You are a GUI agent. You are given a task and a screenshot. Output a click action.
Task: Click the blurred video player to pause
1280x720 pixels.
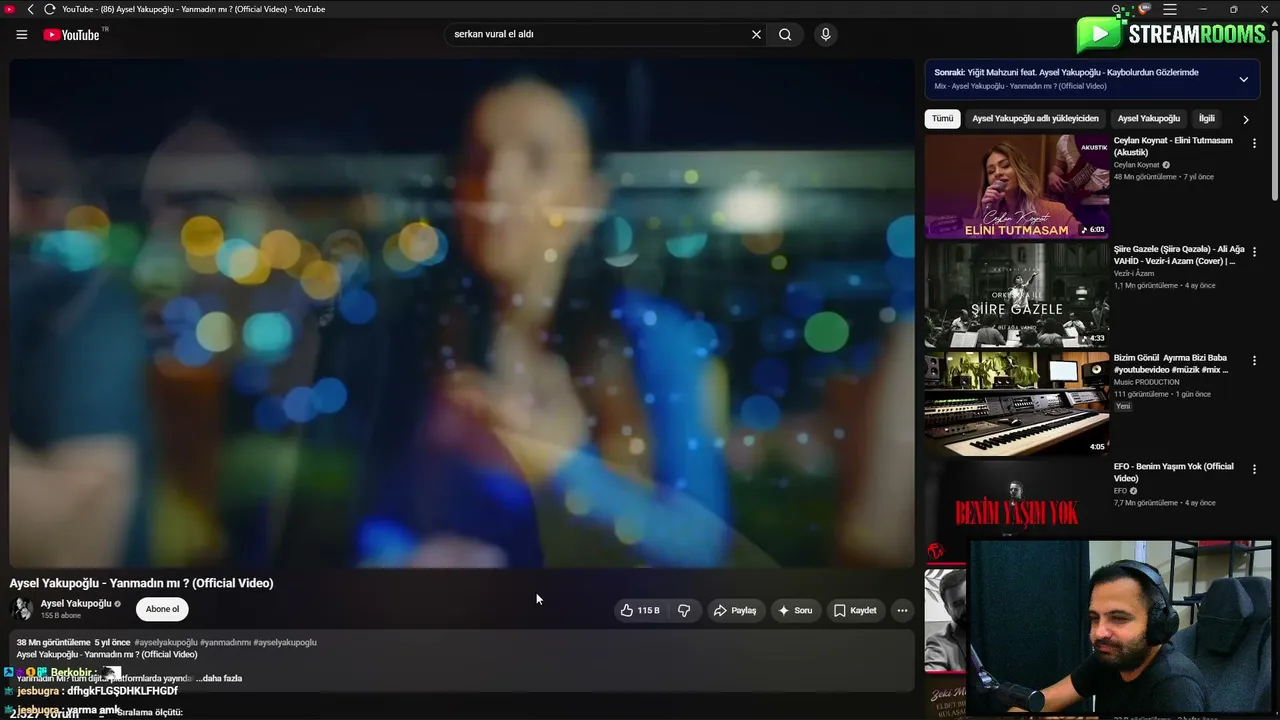click(x=462, y=313)
